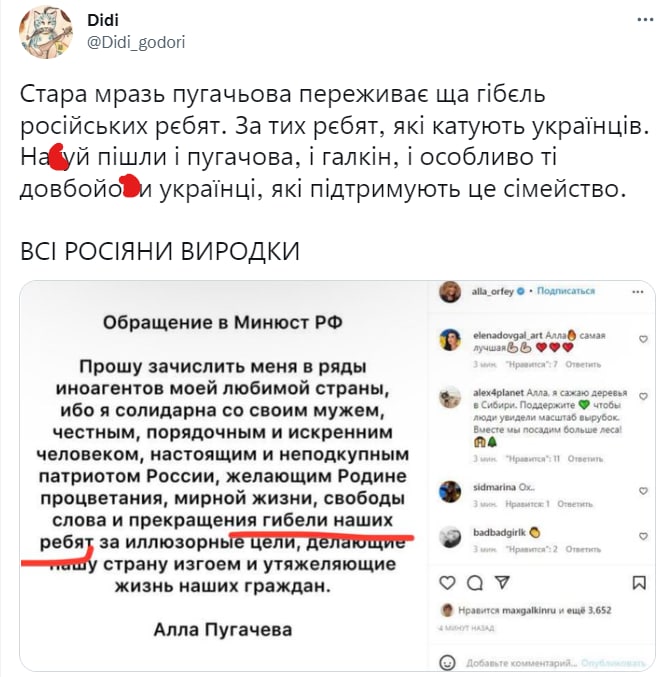Like the alex4planet comment heart

(x=643, y=396)
